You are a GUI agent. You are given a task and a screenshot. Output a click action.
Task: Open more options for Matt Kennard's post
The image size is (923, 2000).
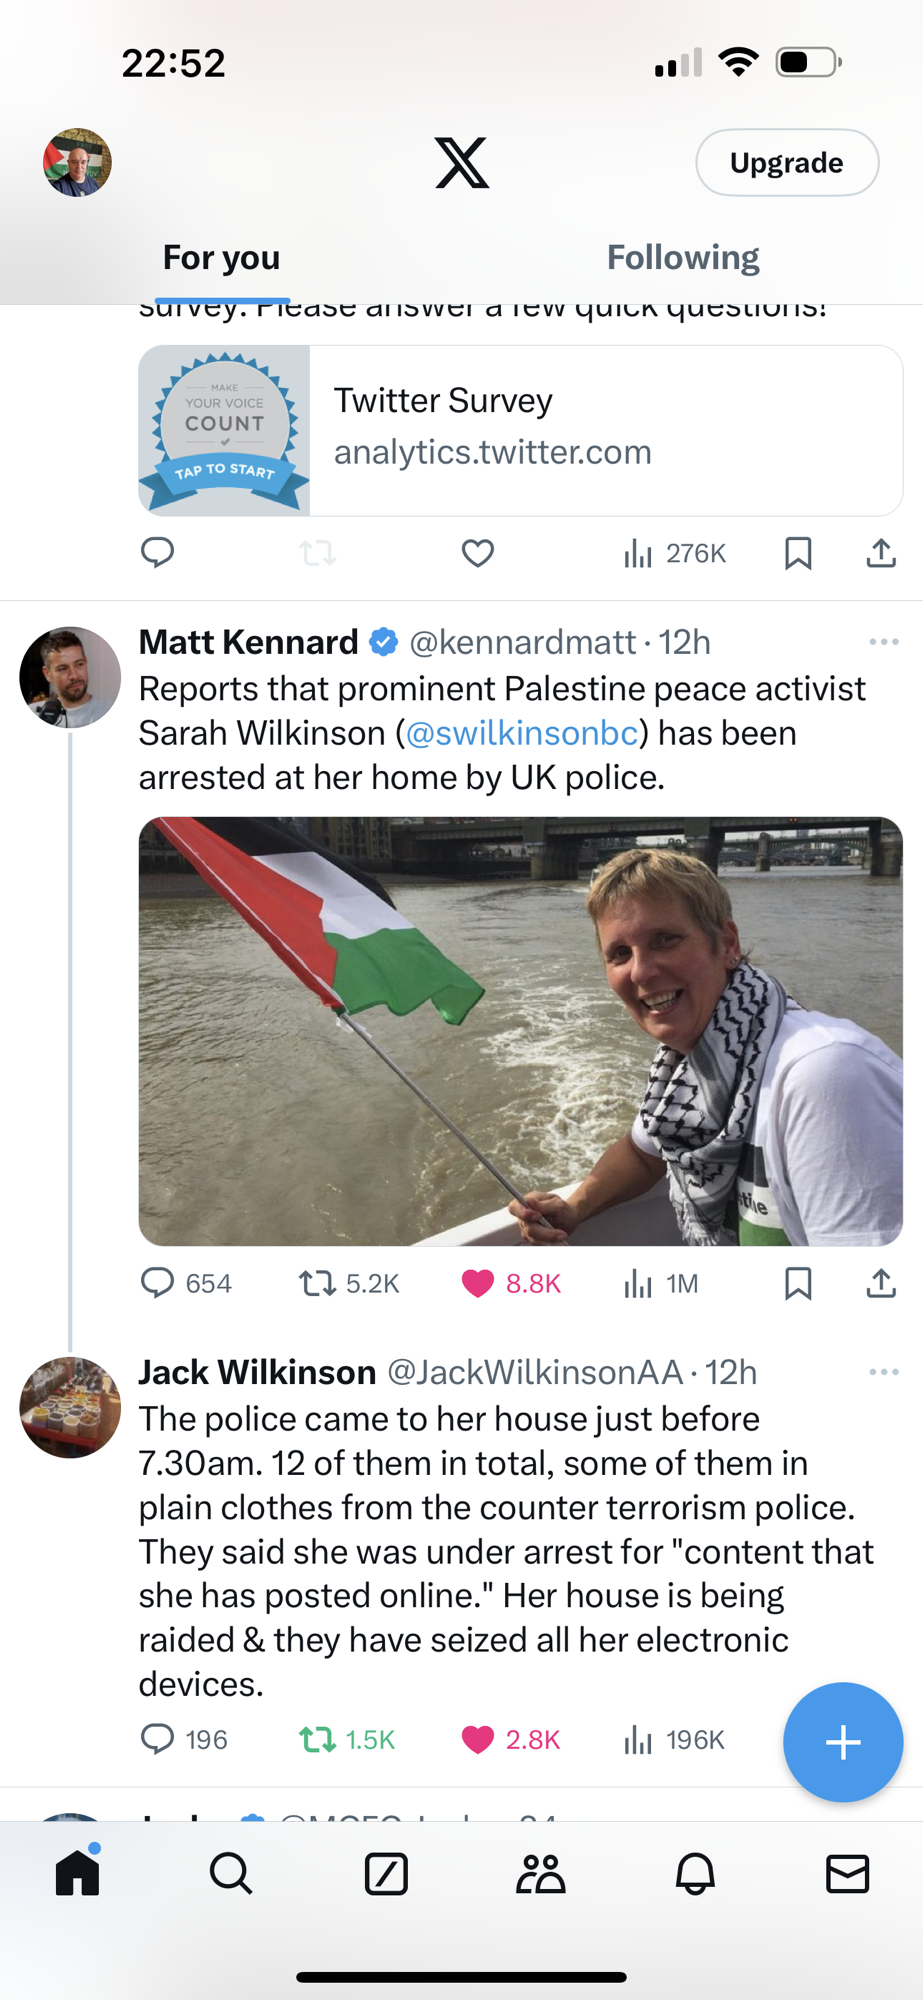[884, 642]
